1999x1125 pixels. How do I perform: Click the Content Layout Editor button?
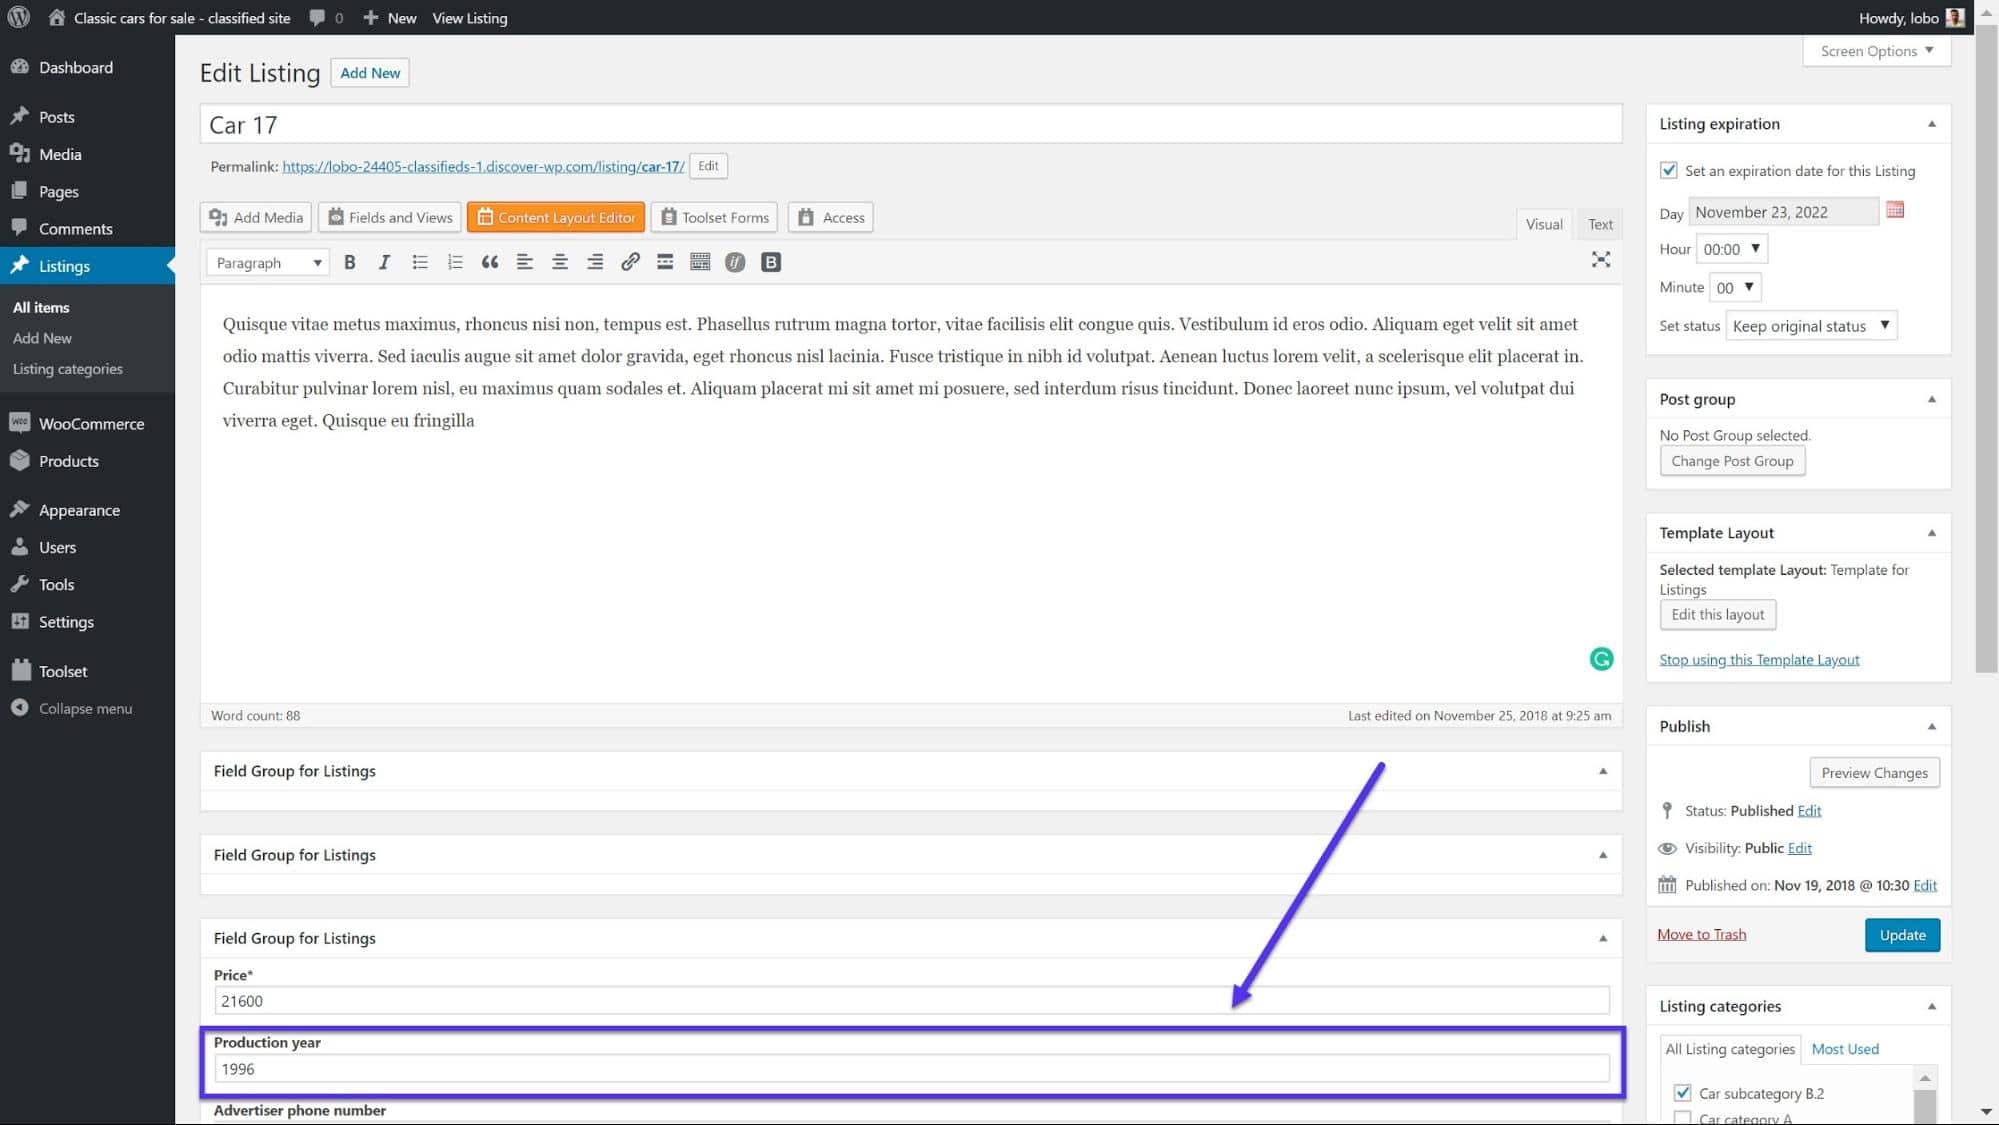[556, 216]
